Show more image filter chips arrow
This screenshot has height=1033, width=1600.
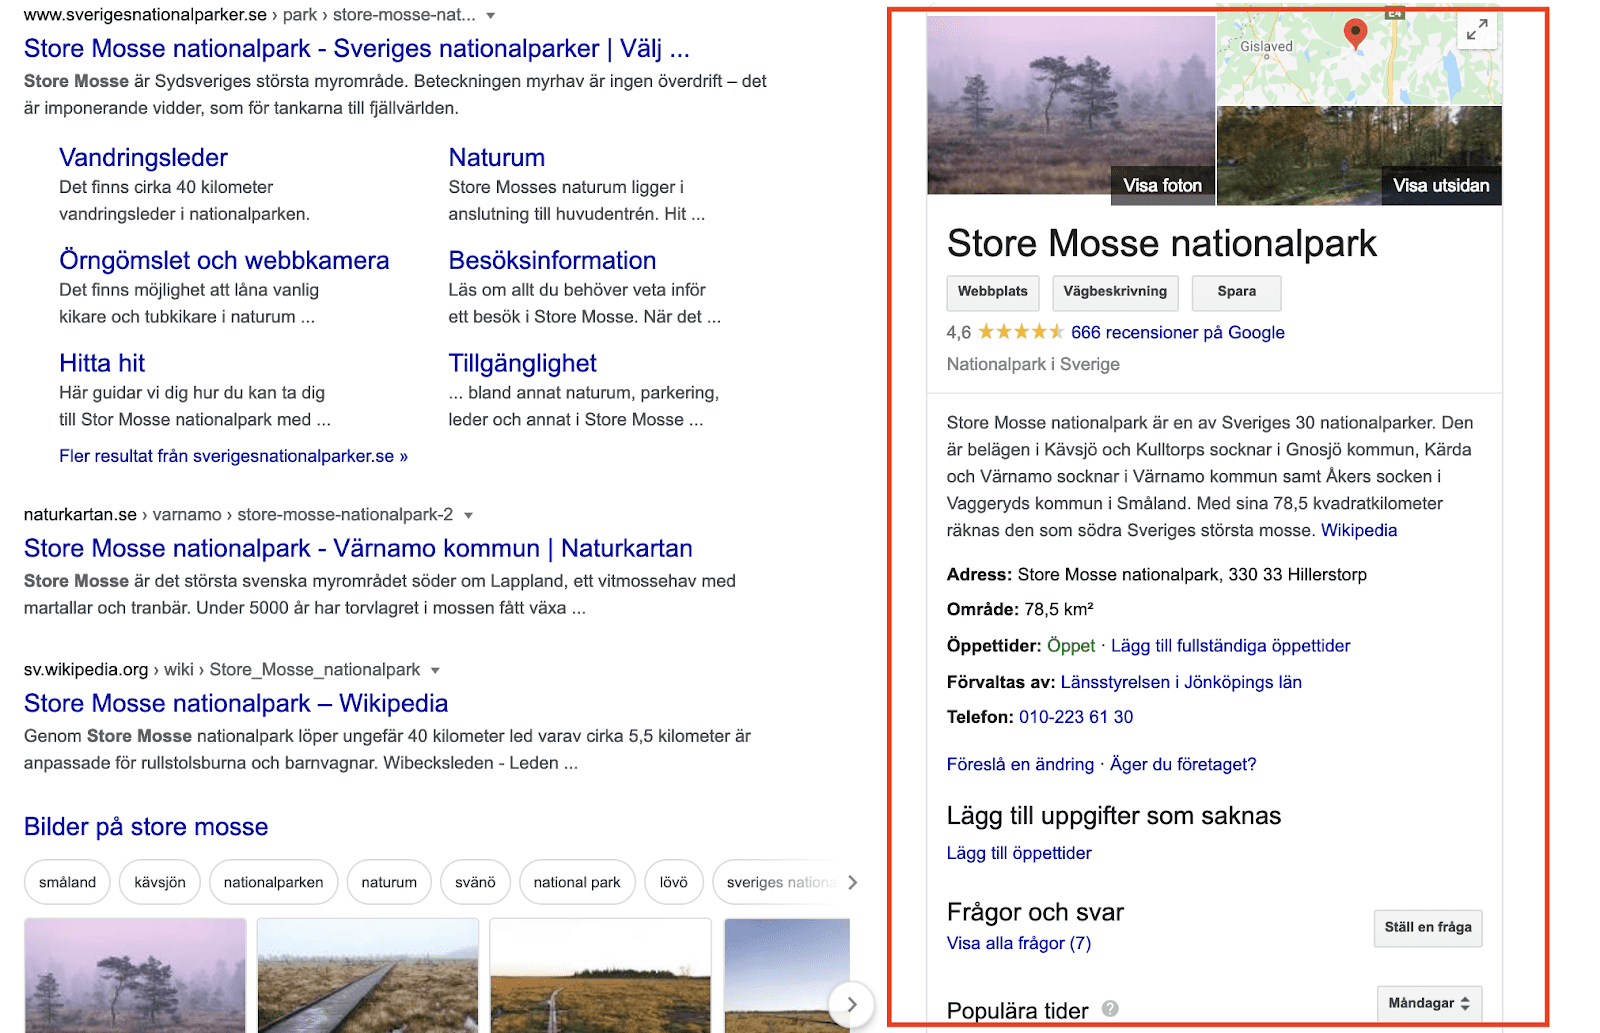point(852,882)
